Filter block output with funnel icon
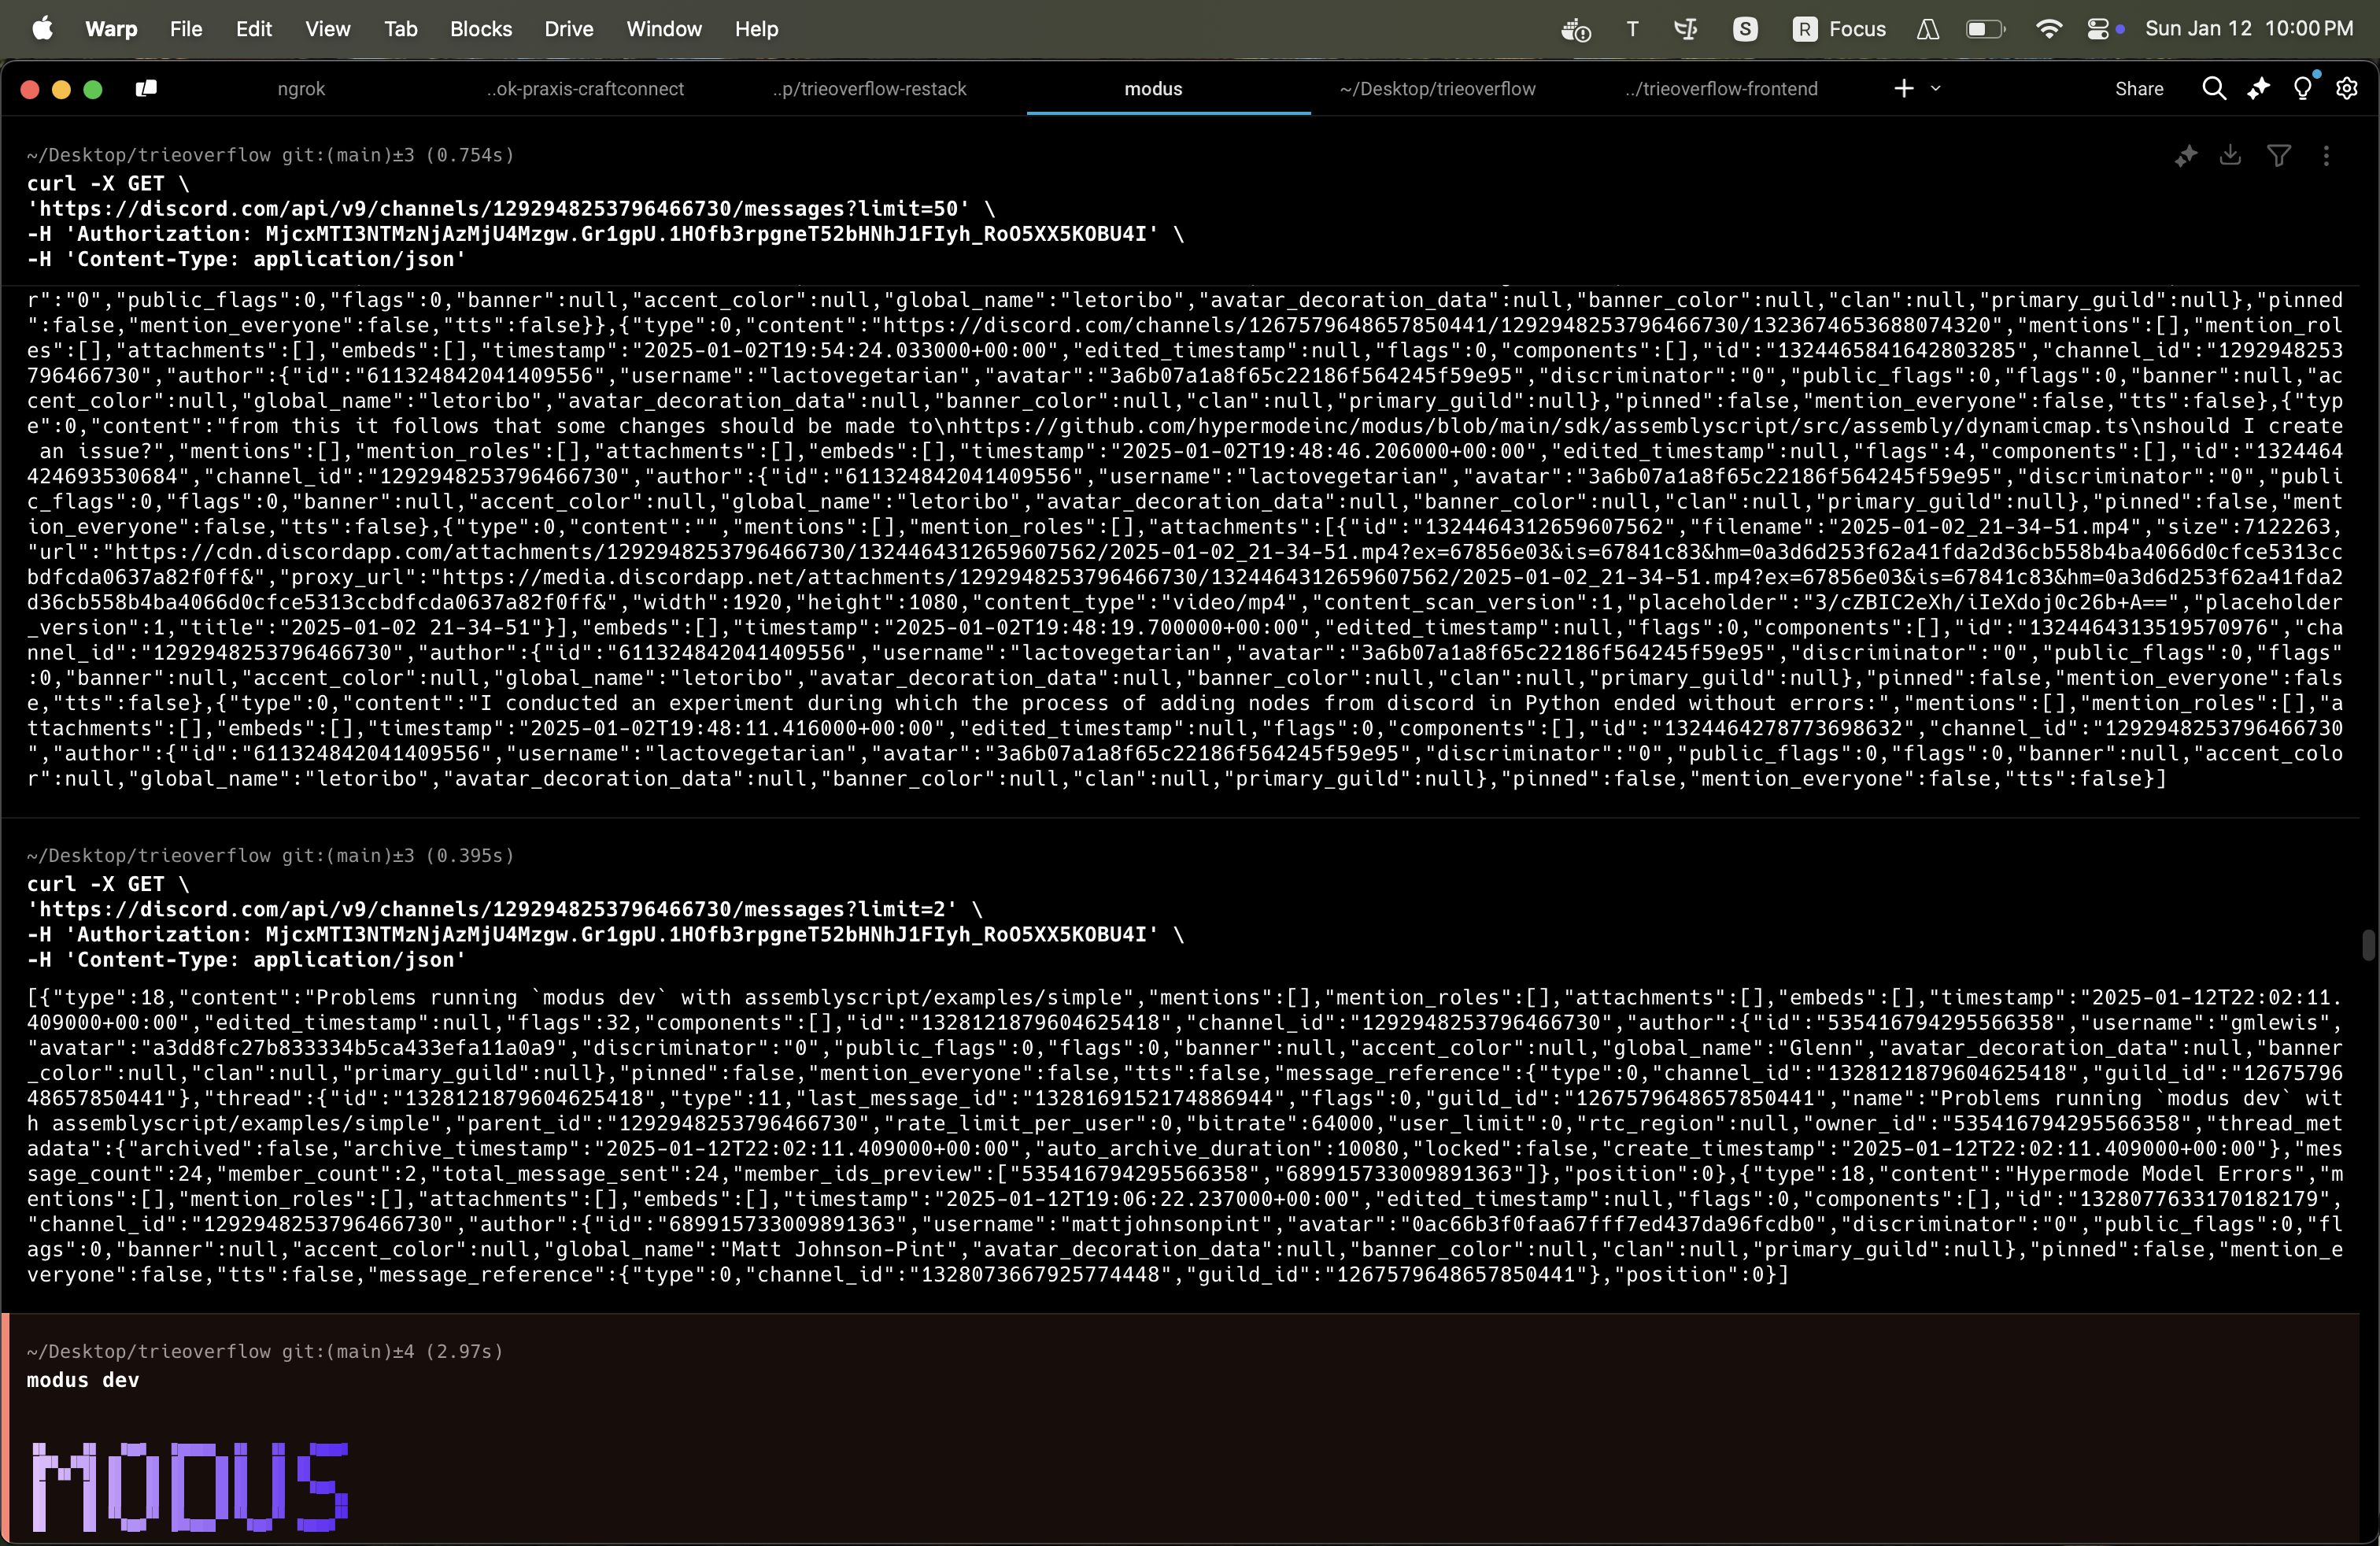 coord(2279,155)
